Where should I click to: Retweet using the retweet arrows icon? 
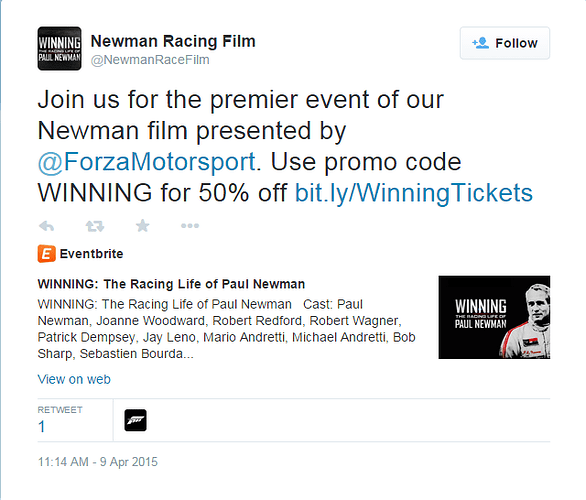pyautogui.click(x=95, y=226)
